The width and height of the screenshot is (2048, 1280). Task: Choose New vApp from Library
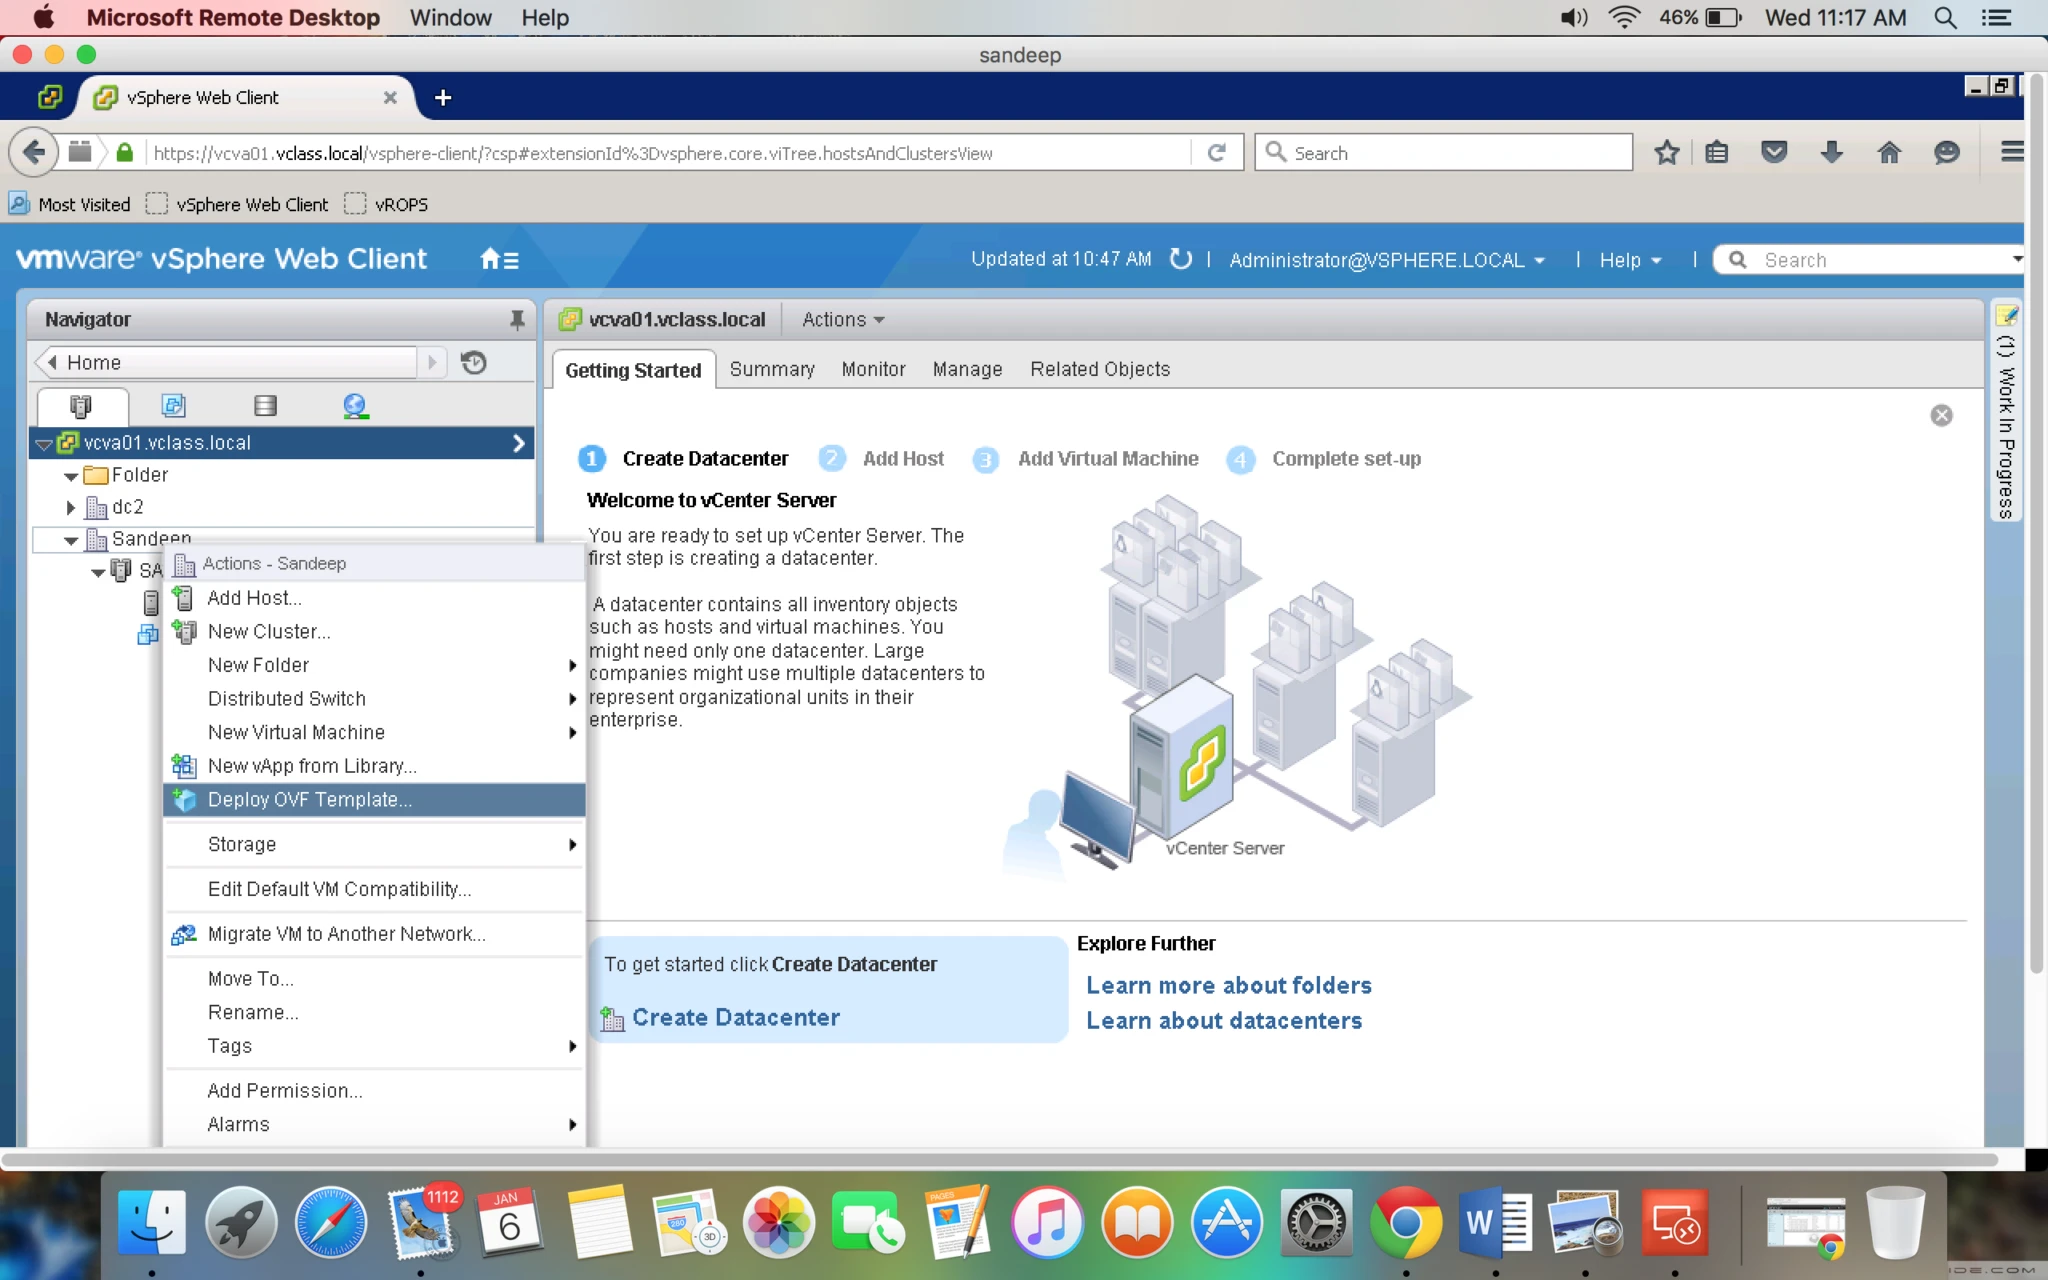[x=374, y=766]
